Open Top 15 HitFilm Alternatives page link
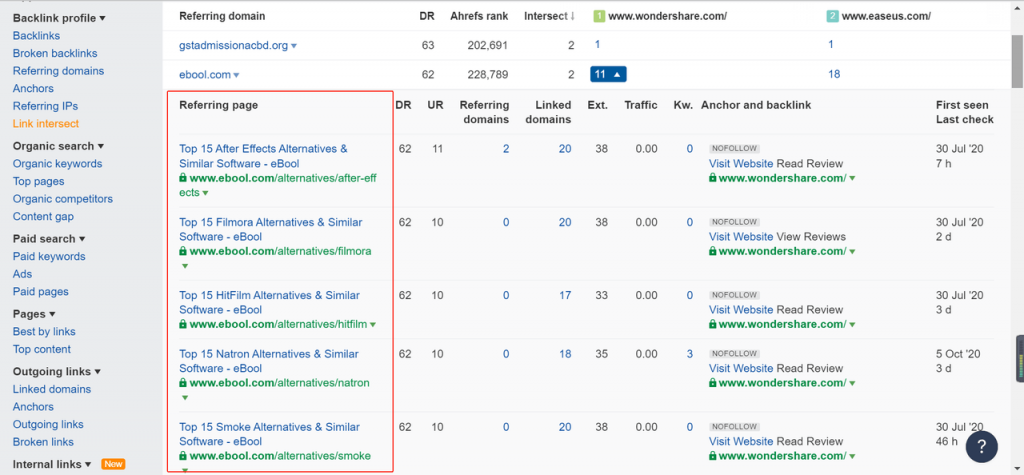Image resolution: width=1024 pixels, height=475 pixels. (x=270, y=303)
